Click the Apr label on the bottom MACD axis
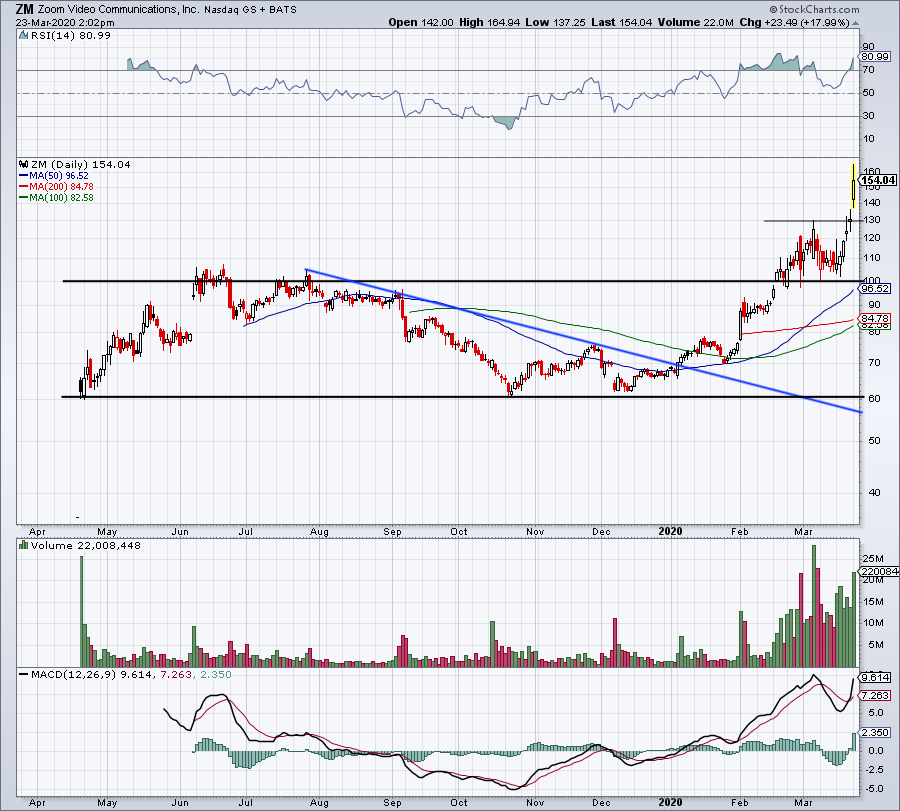 point(37,802)
